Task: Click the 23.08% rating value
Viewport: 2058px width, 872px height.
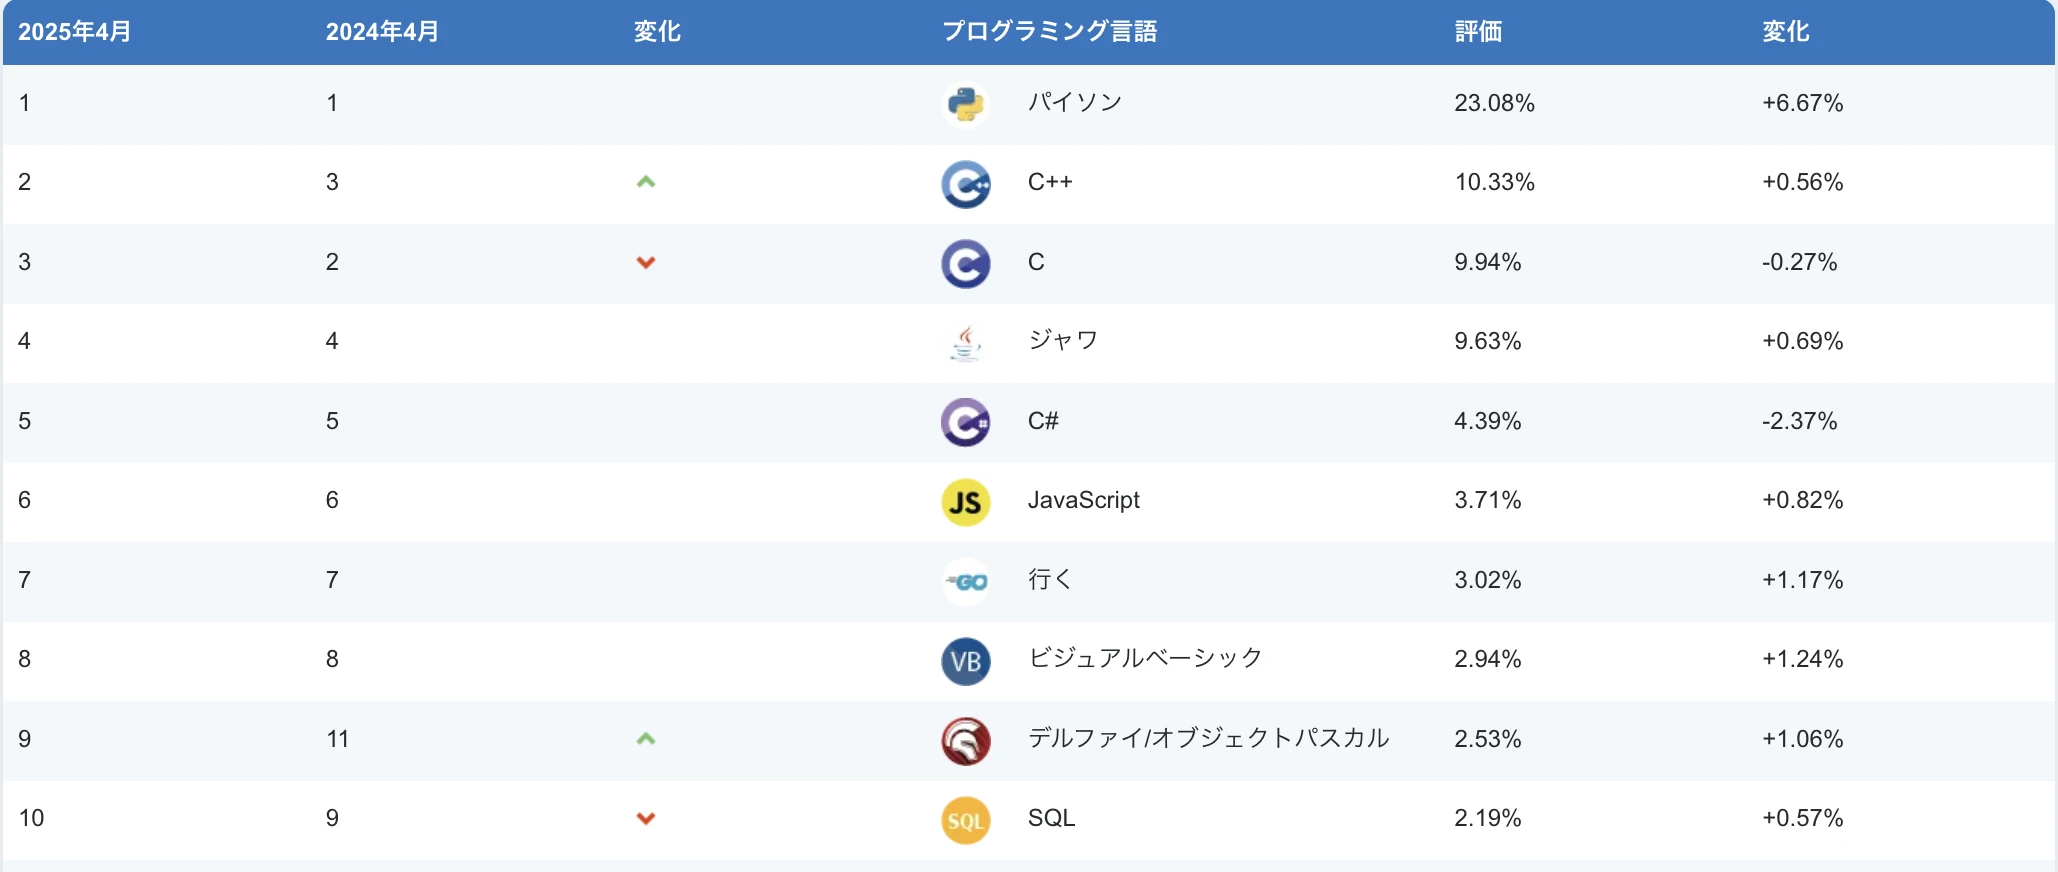Action: (x=1494, y=103)
